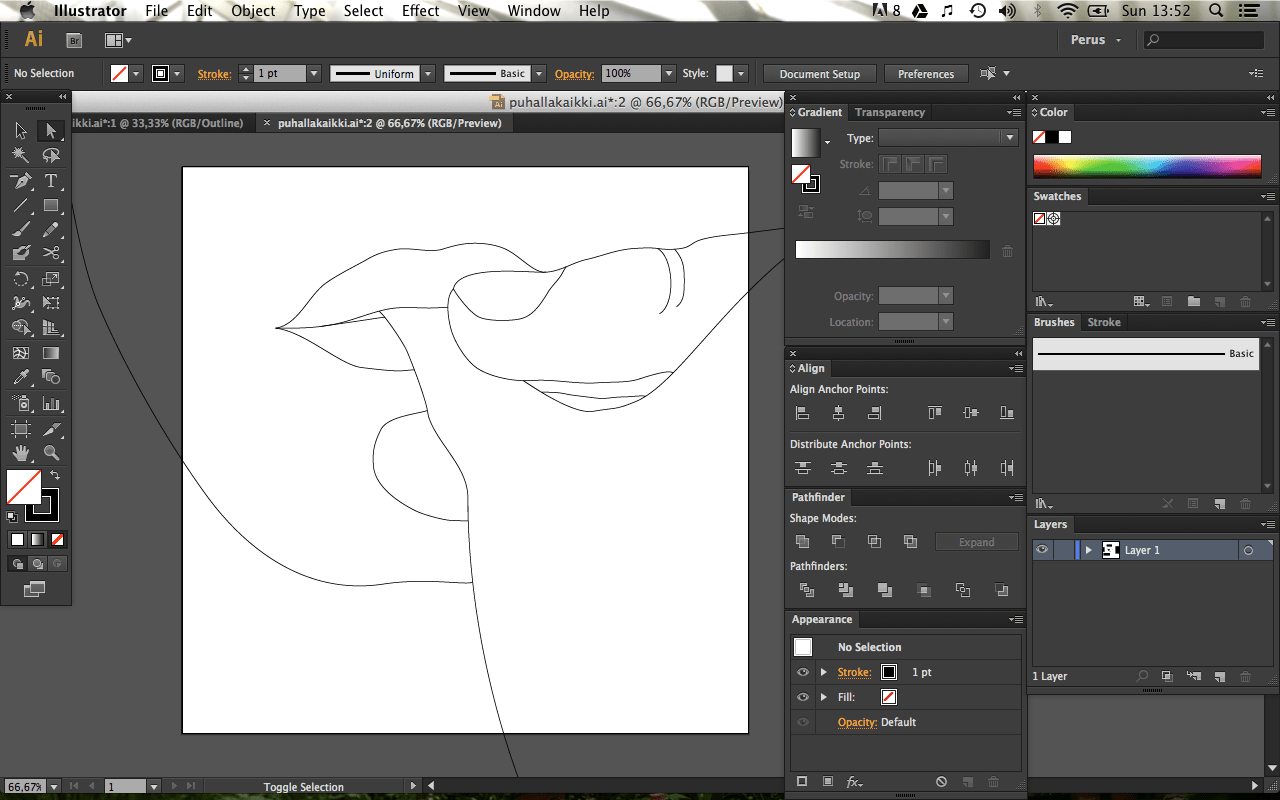Click Horizontal Align Left icon in Align panel

coord(802,413)
